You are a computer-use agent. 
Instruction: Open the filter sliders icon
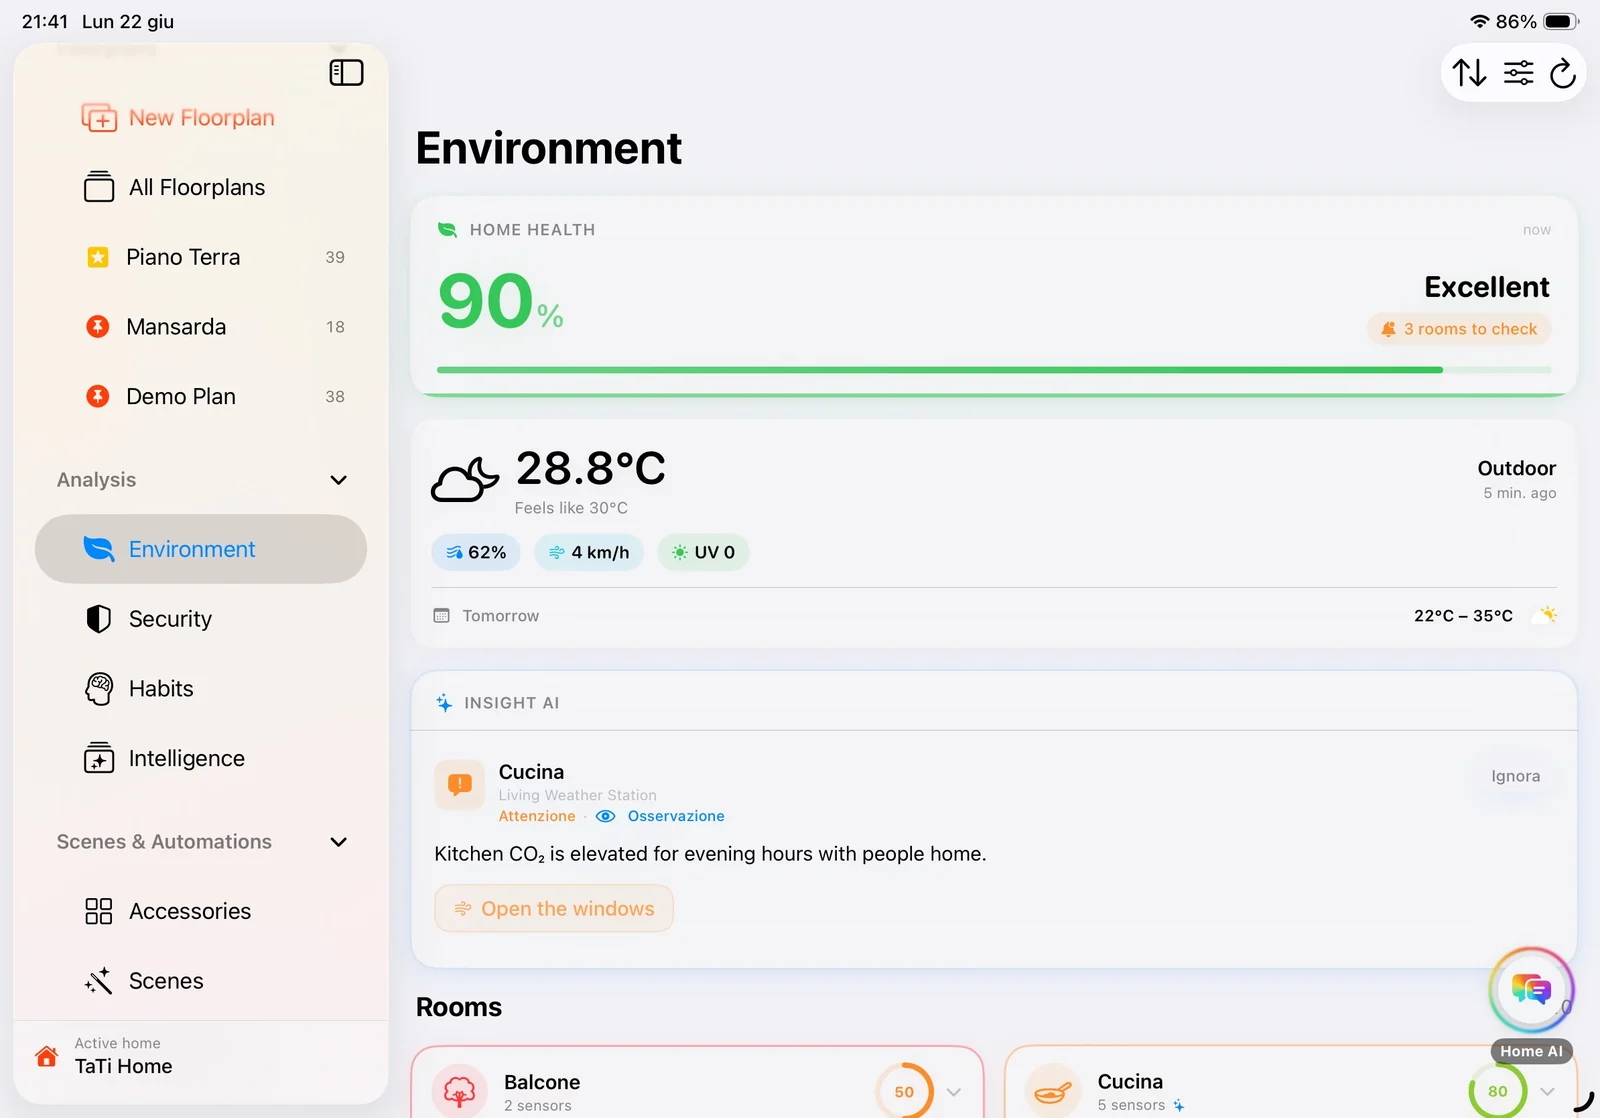point(1518,73)
